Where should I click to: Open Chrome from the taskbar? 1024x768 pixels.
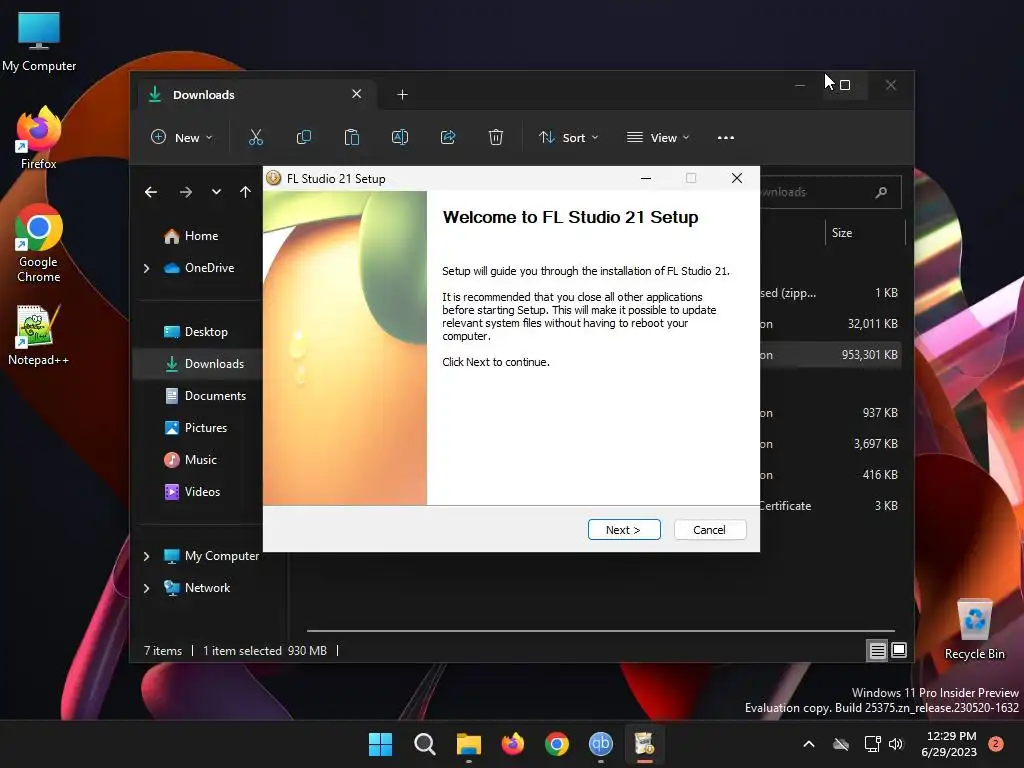point(557,744)
